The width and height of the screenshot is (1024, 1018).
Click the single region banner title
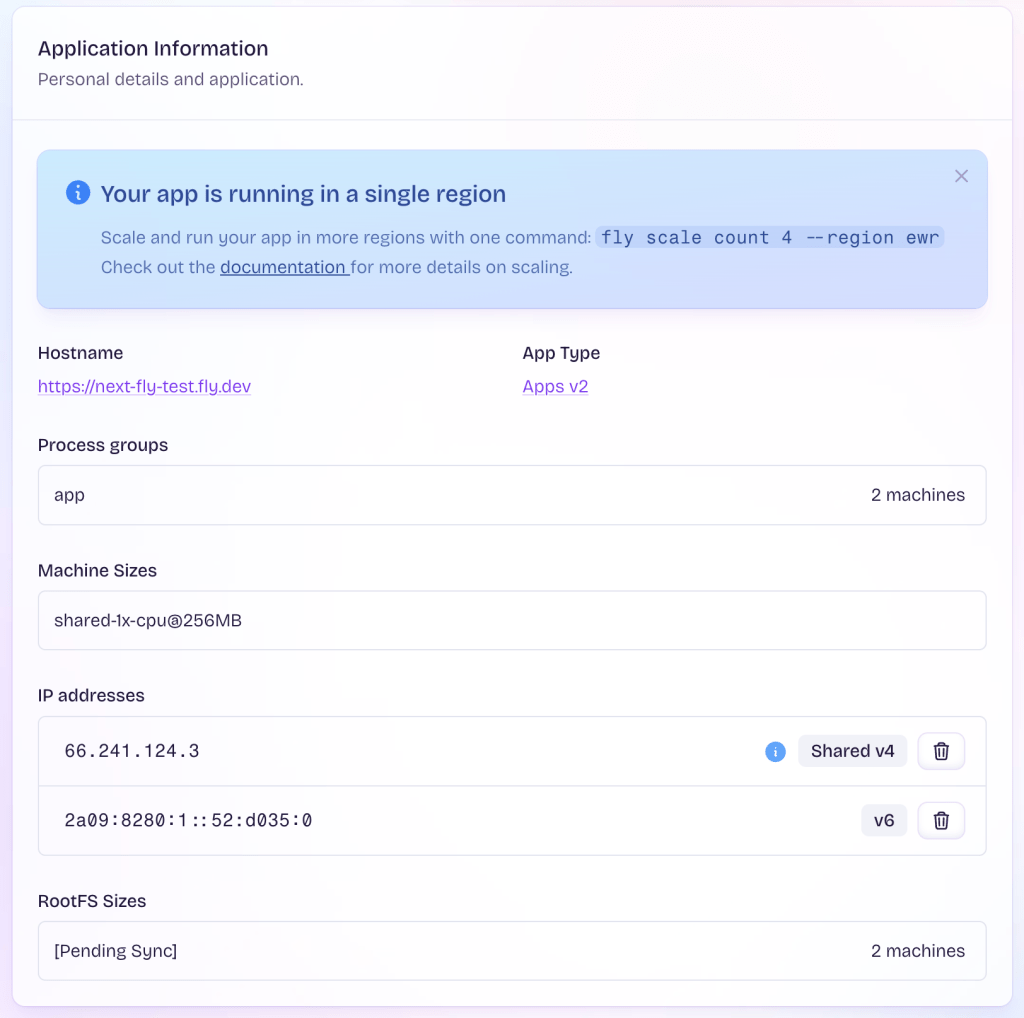303,194
